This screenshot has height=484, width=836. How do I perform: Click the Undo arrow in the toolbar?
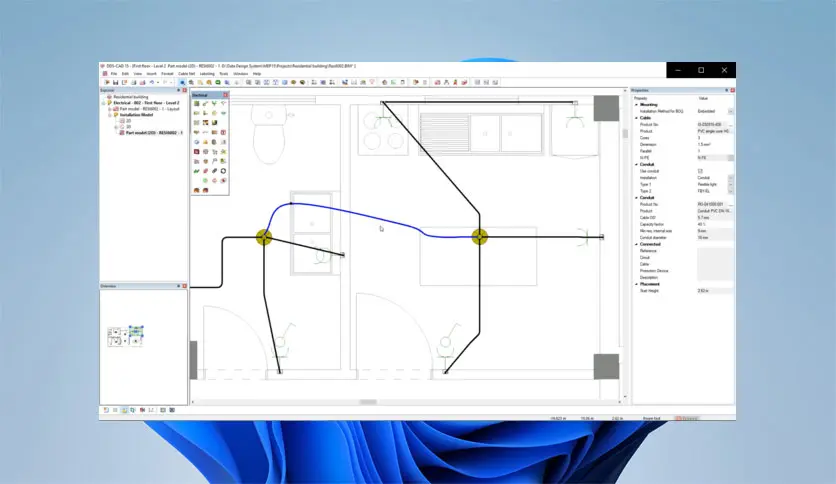pos(152,83)
